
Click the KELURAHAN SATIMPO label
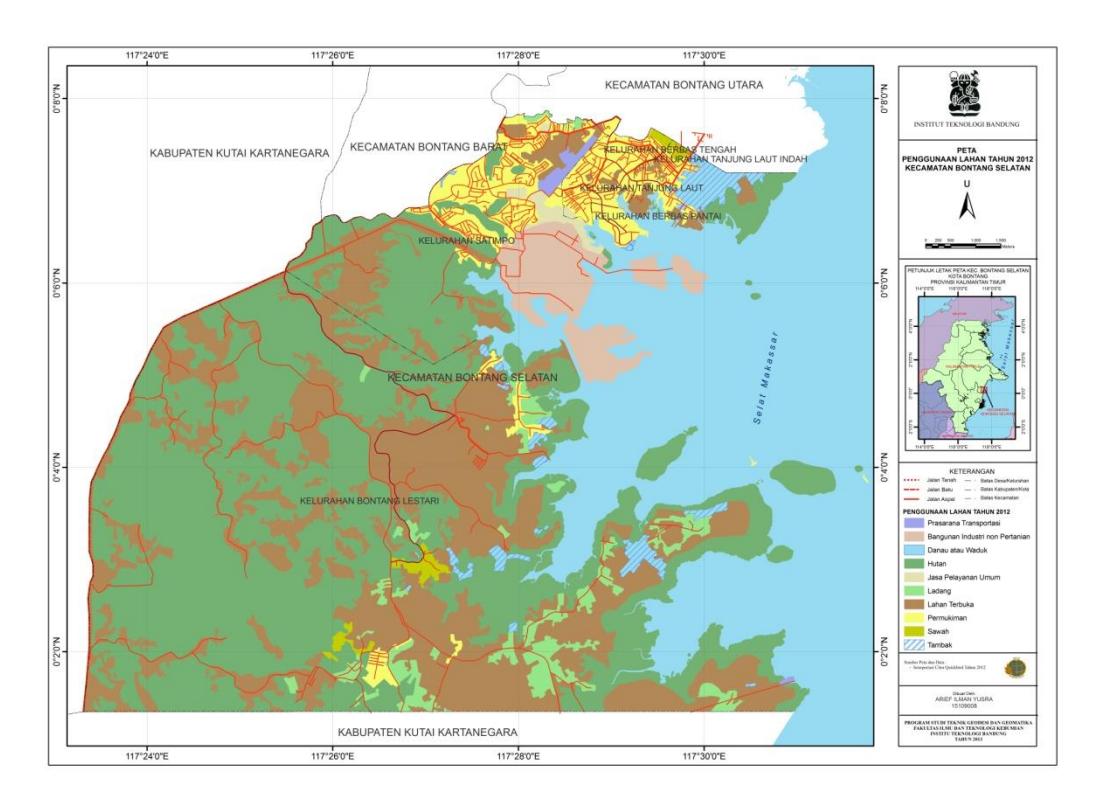click(466, 240)
